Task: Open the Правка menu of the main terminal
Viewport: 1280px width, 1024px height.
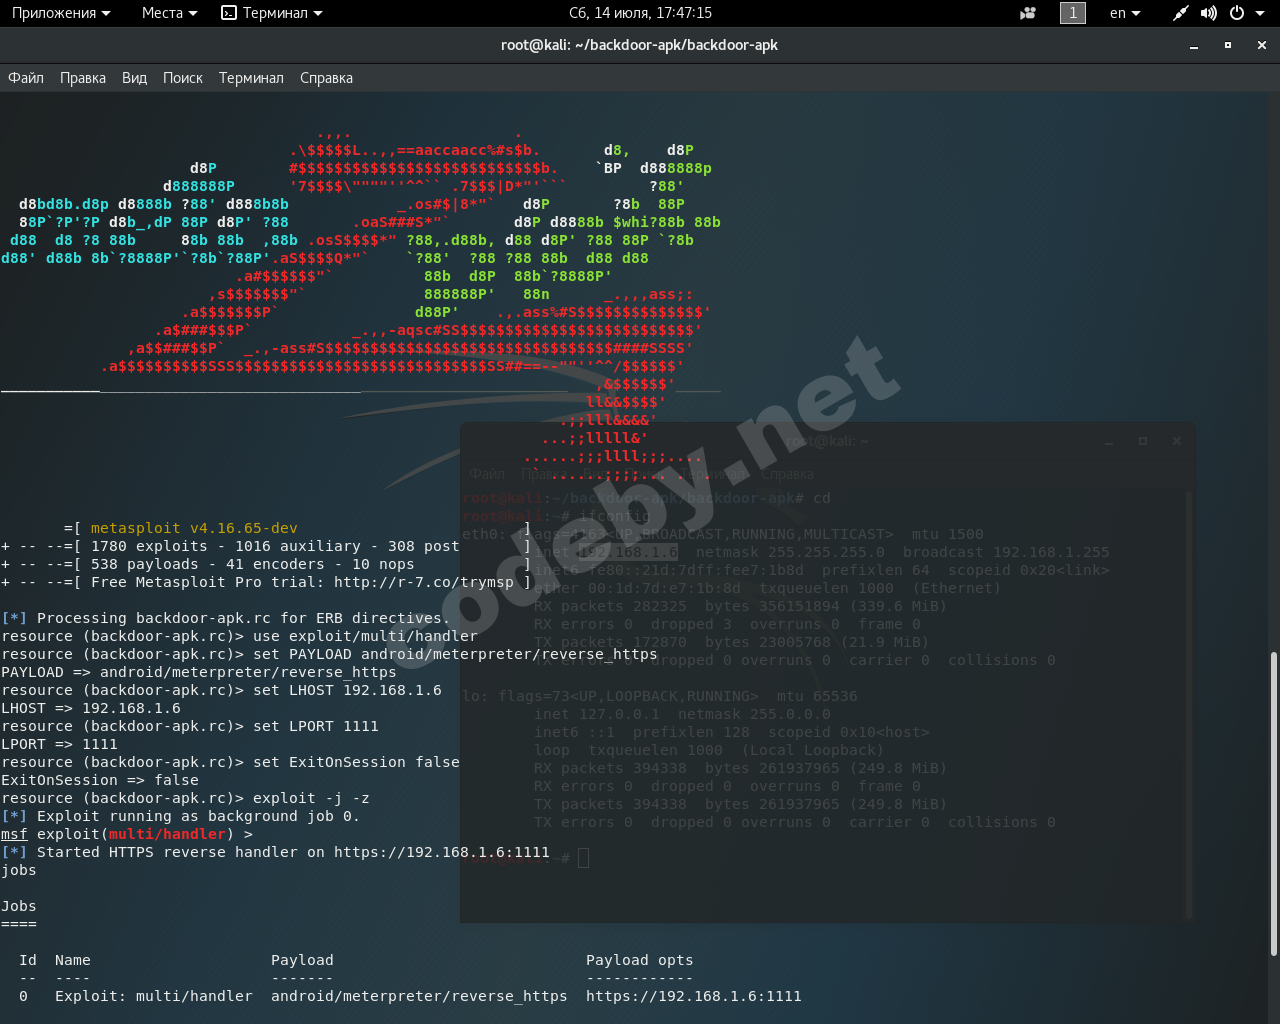Action: 83,78
